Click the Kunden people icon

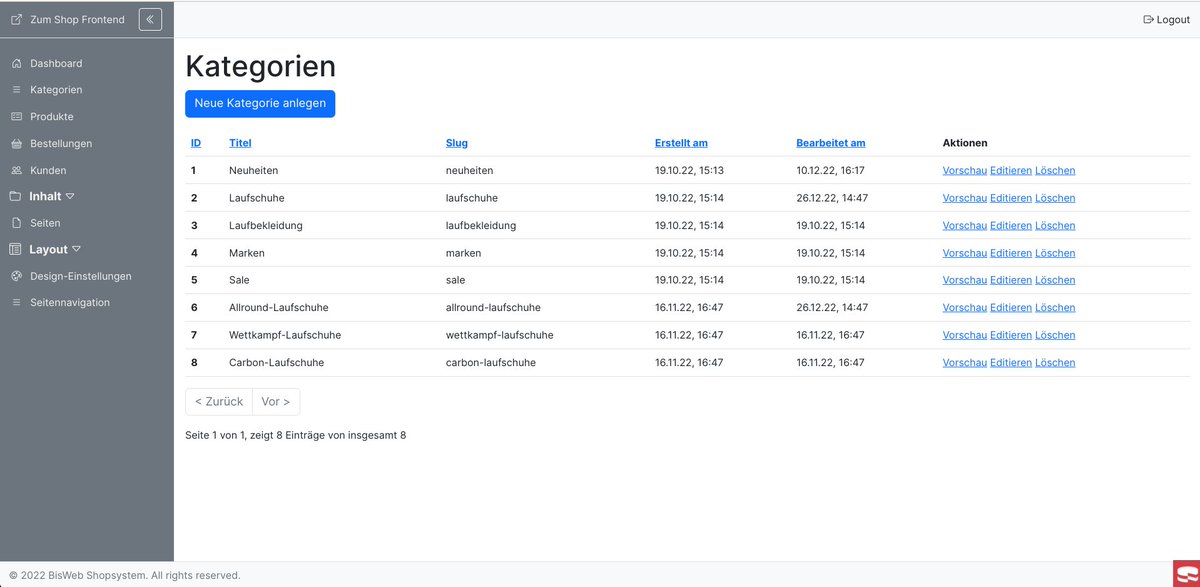point(16,170)
